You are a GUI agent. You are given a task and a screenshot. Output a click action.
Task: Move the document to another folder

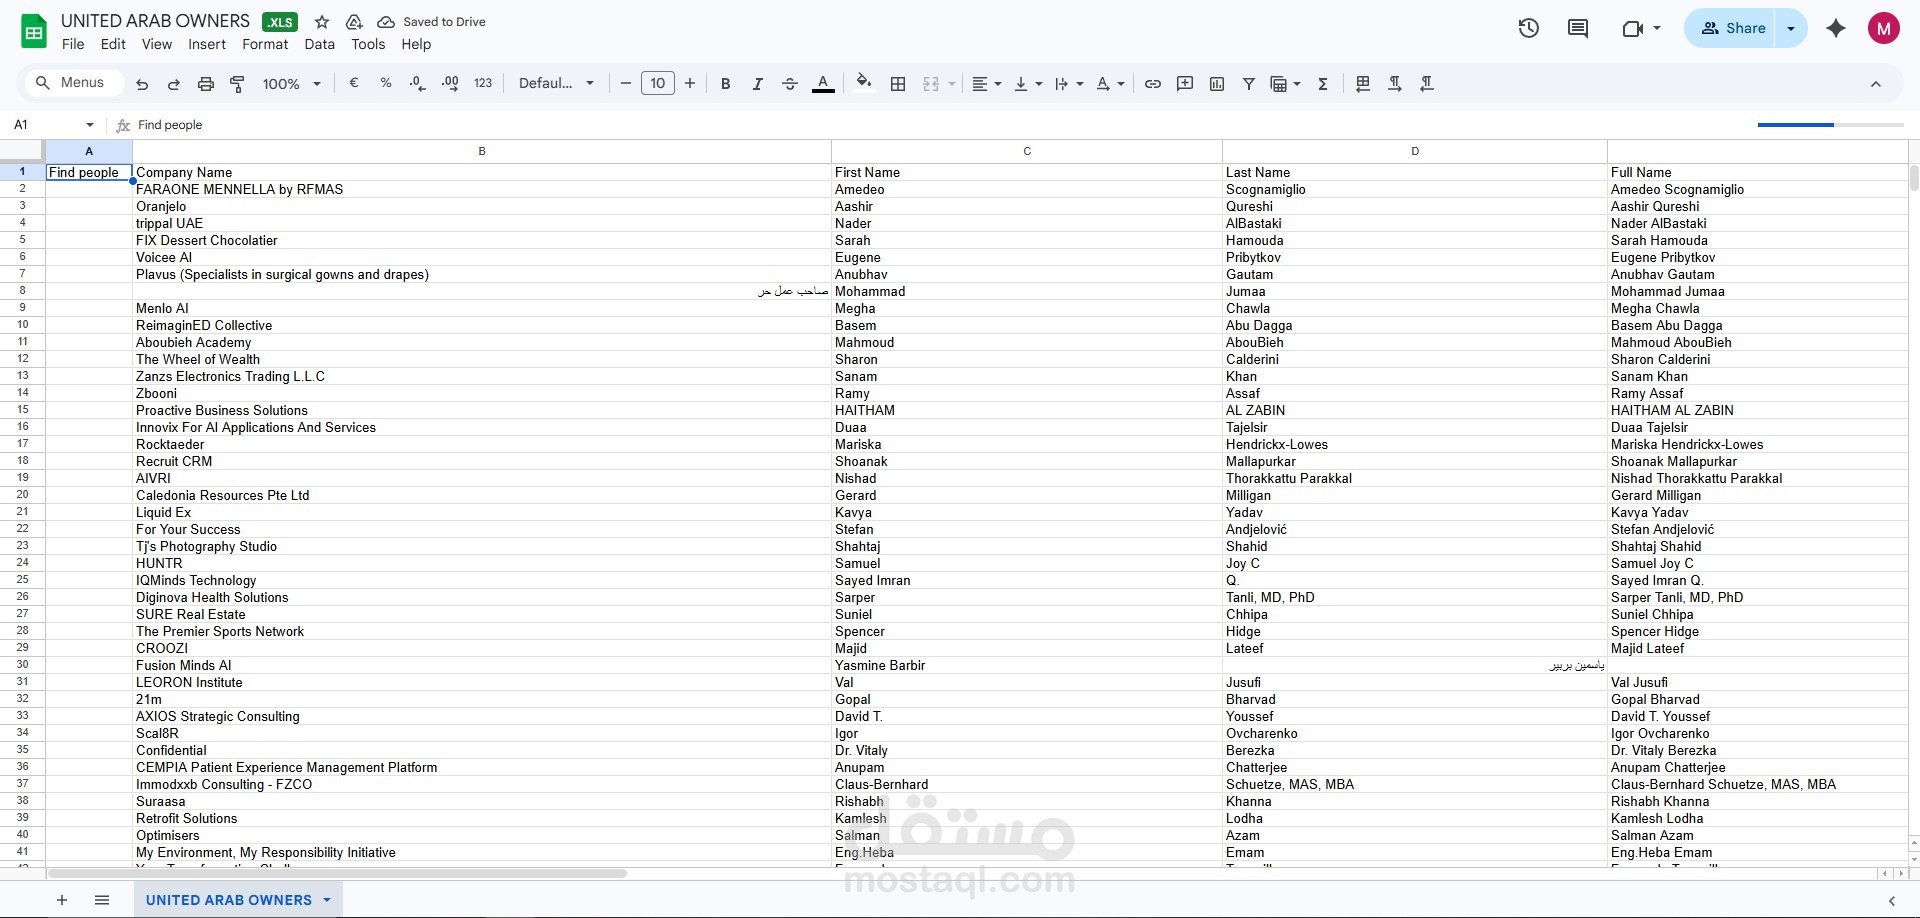point(354,22)
